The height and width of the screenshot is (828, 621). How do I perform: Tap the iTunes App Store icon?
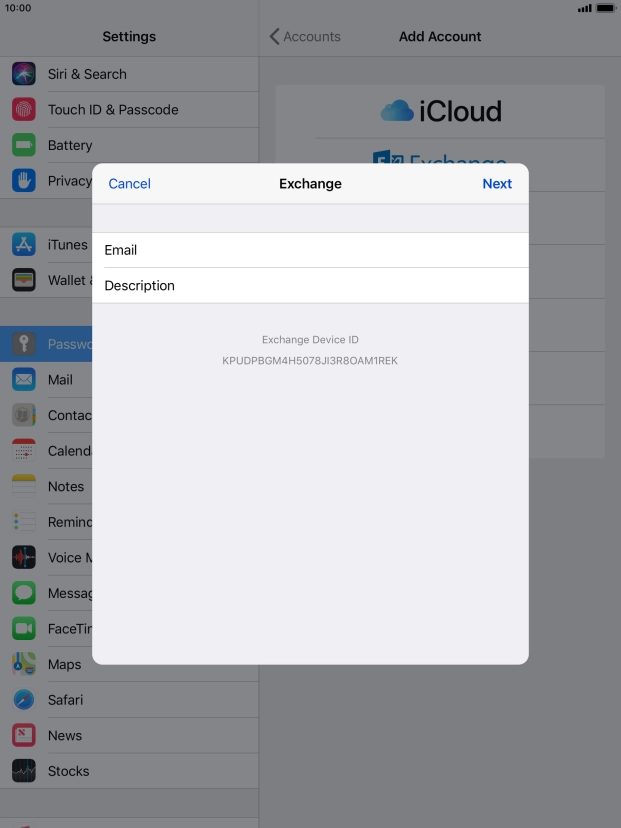[24, 245]
